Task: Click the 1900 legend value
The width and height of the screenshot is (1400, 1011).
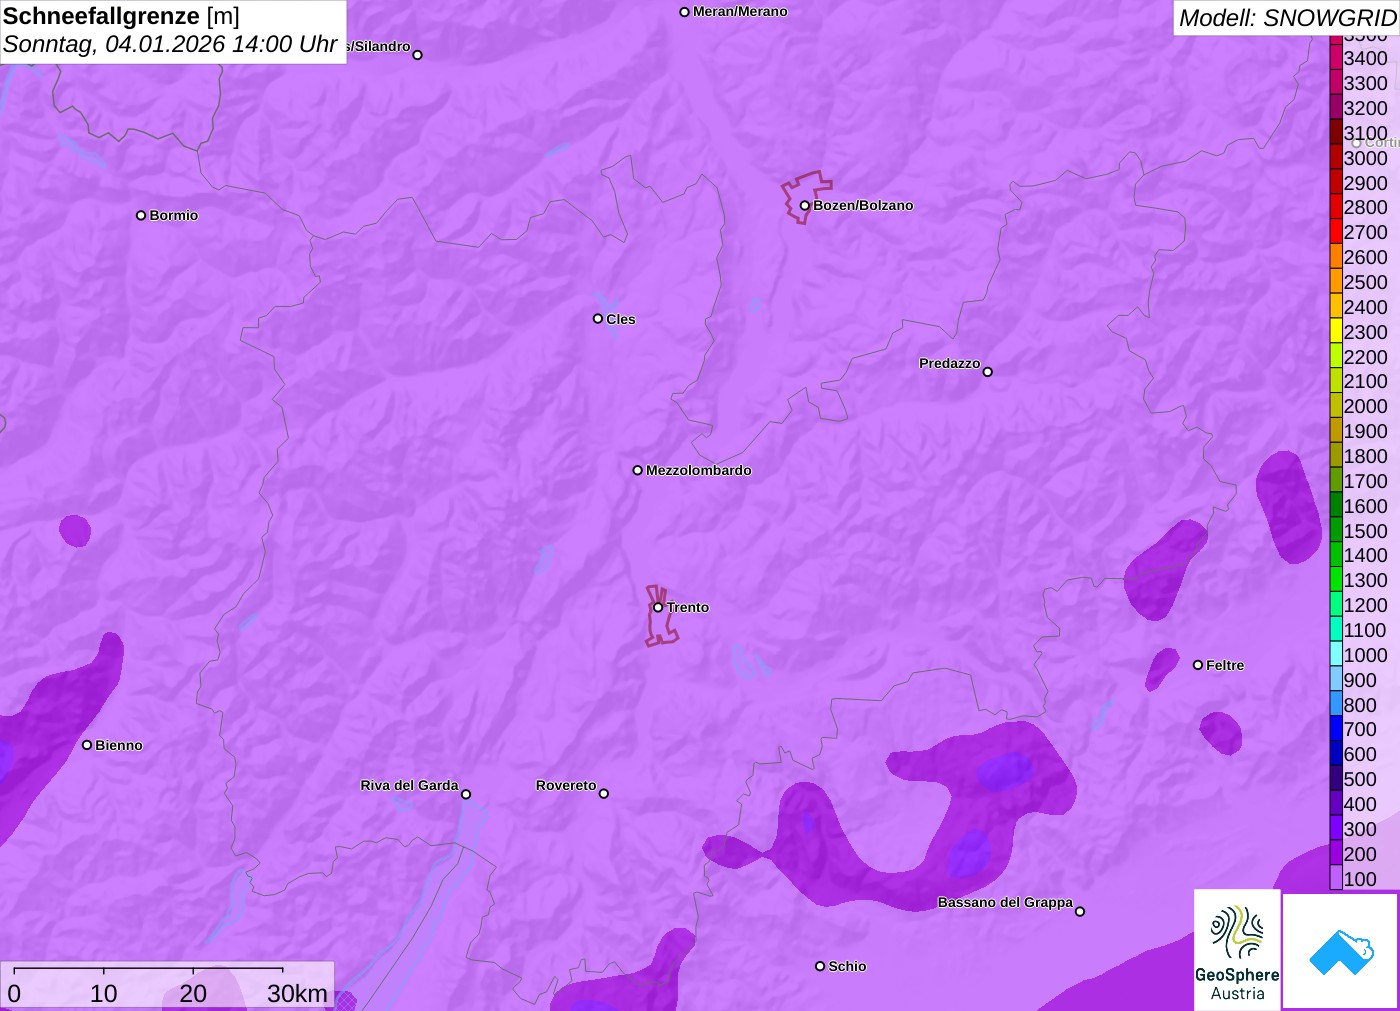Action: [x=1365, y=431]
